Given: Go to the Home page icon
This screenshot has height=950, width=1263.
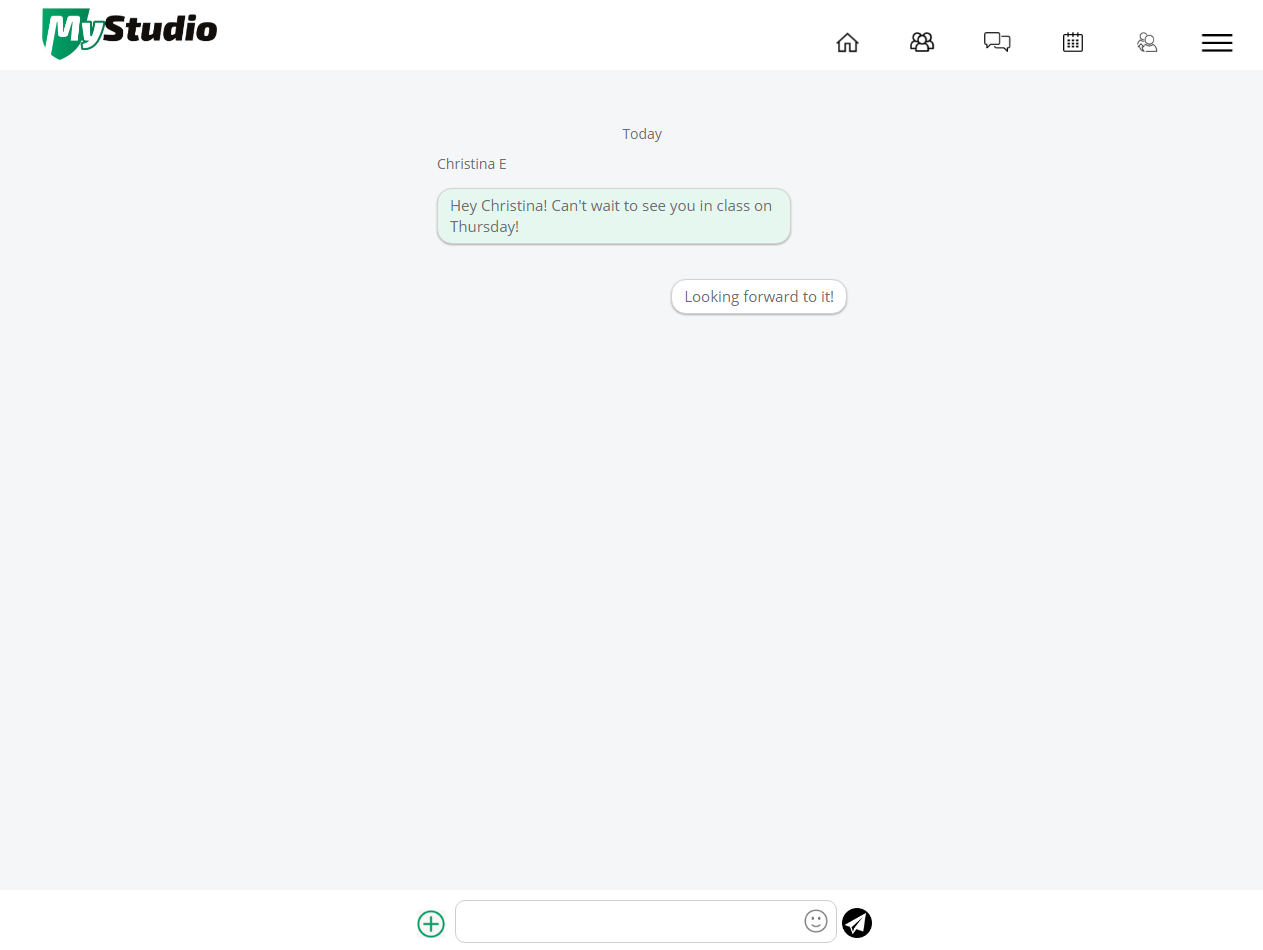Looking at the screenshot, I should pyautogui.click(x=847, y=42).
